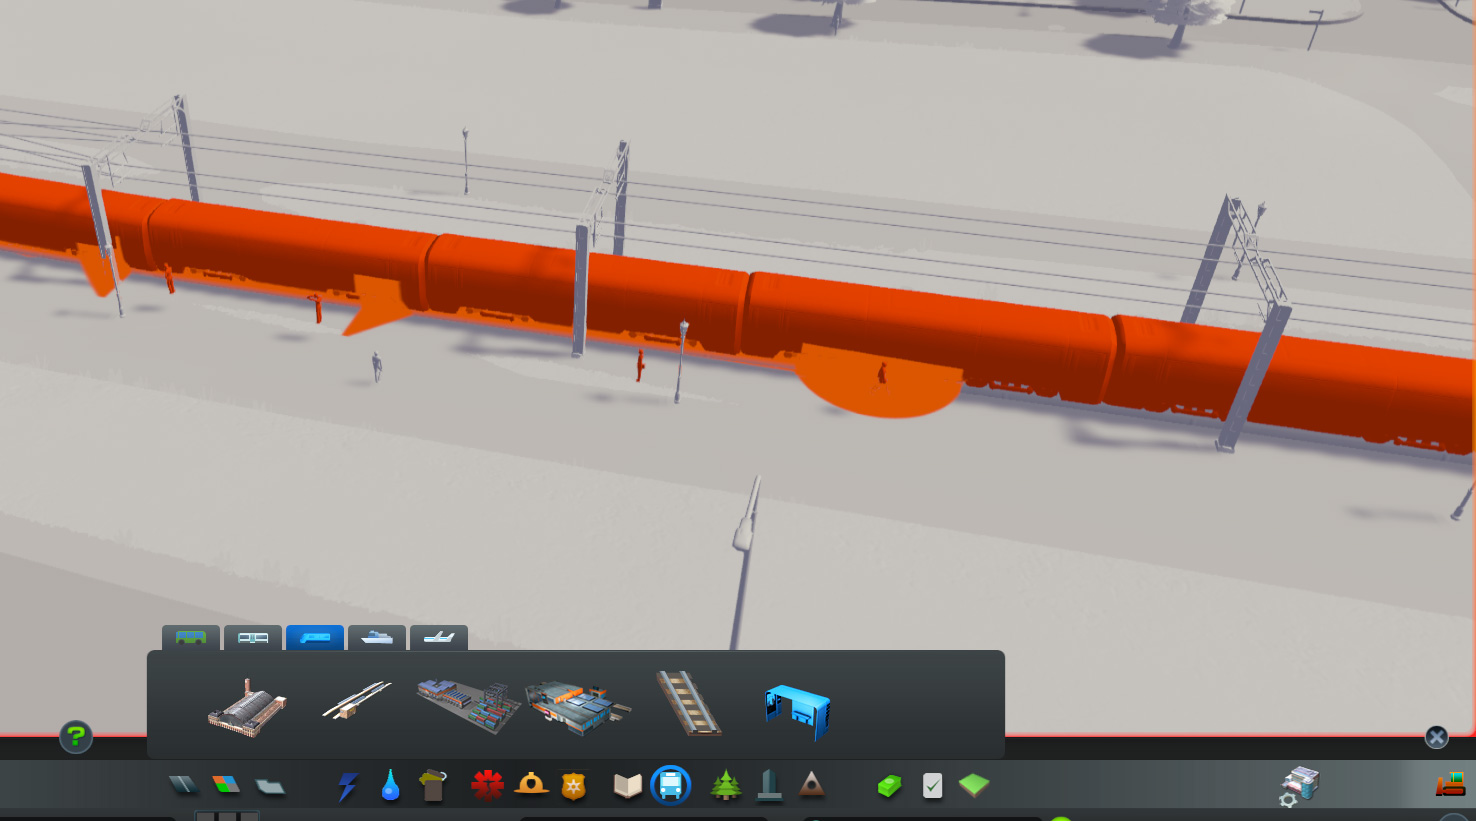Screen dimensions: 1476x821
Task: Open Fire Department helmet menu
Action: [531, 786]
